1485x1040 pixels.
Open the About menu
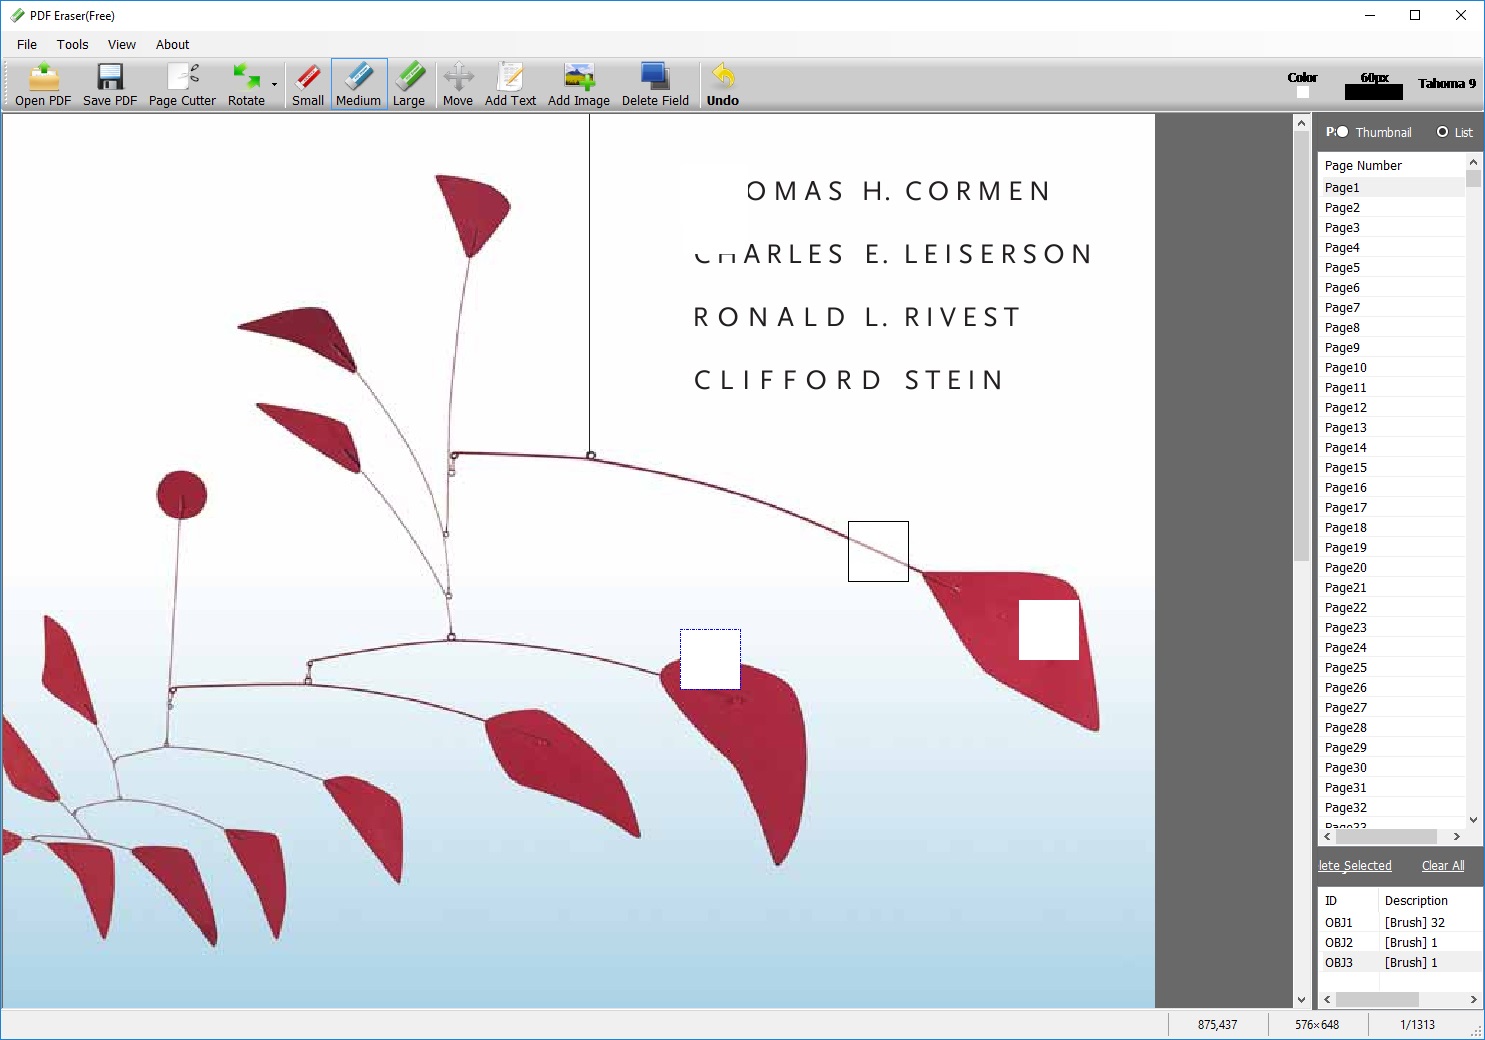pos(172,44)
